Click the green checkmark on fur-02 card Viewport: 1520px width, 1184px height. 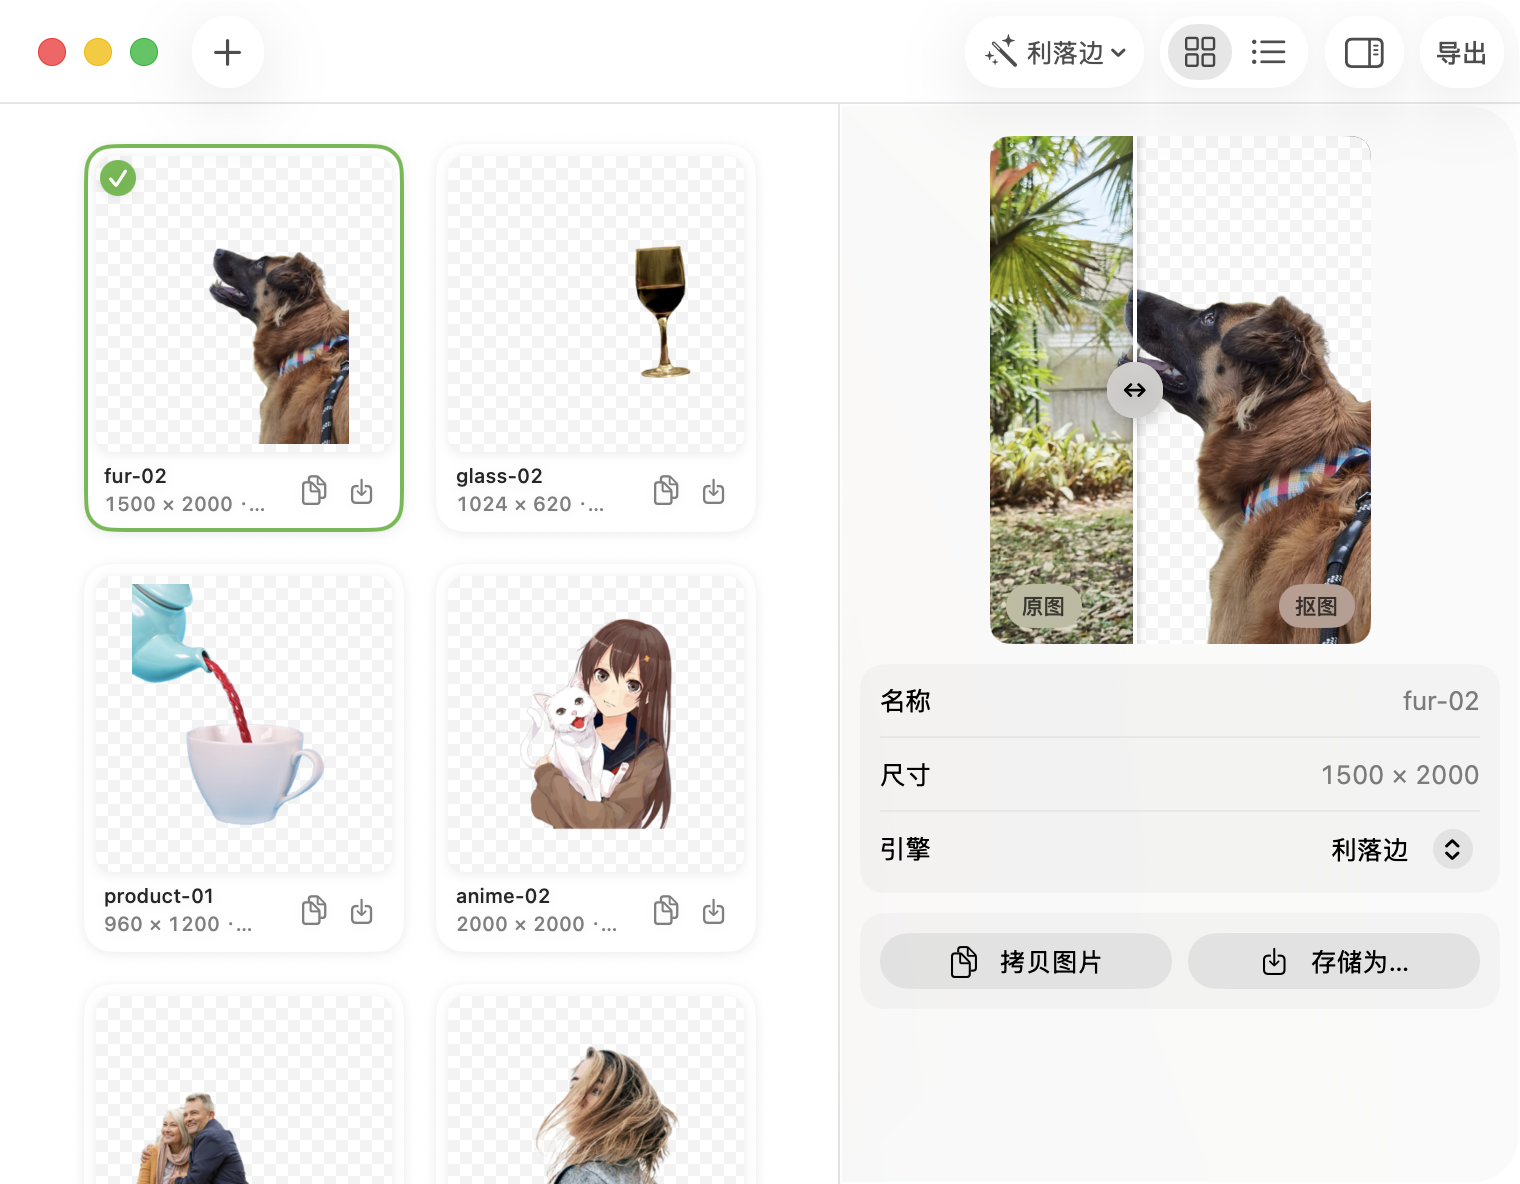118,178
